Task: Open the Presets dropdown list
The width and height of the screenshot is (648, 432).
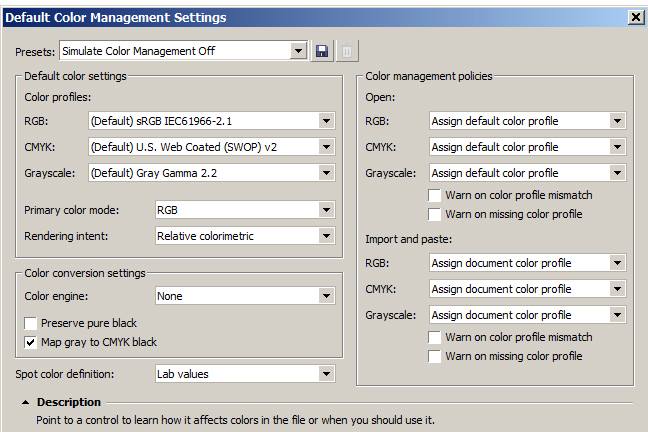Action: [298, 51]
